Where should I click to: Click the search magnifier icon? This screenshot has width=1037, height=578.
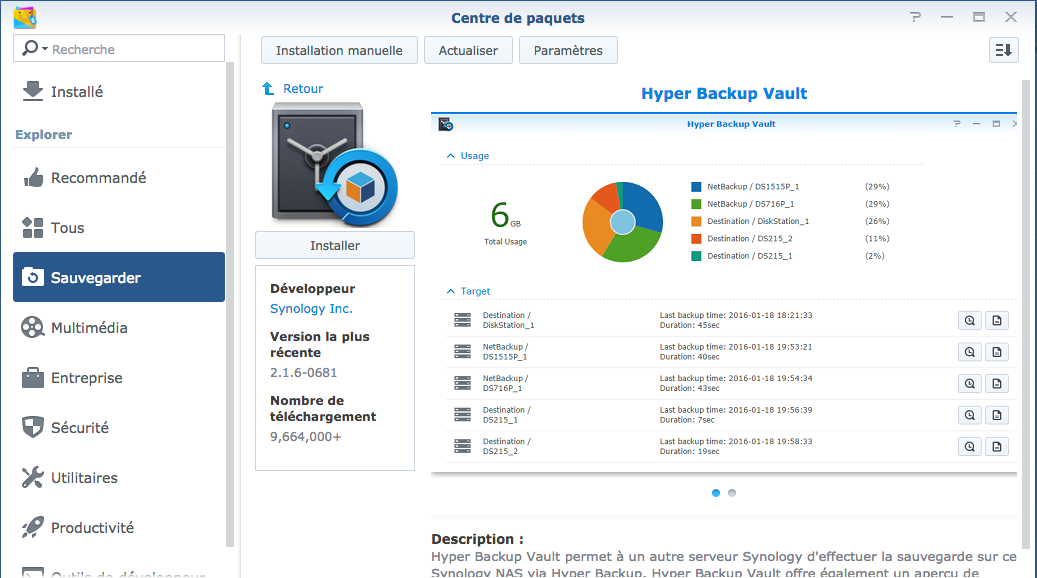(30, 48)
